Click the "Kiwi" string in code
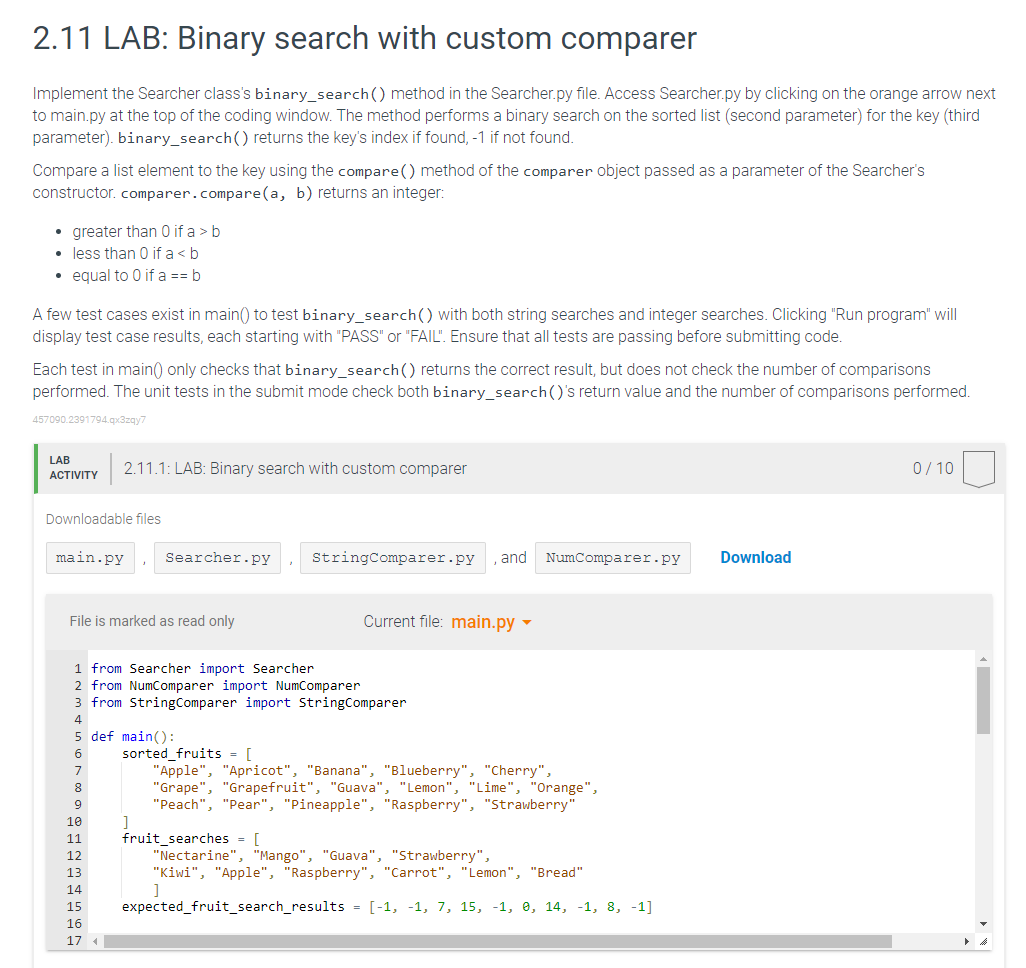Image resolution: width=1026 pixels, height=968 pixels. point(176,872)
